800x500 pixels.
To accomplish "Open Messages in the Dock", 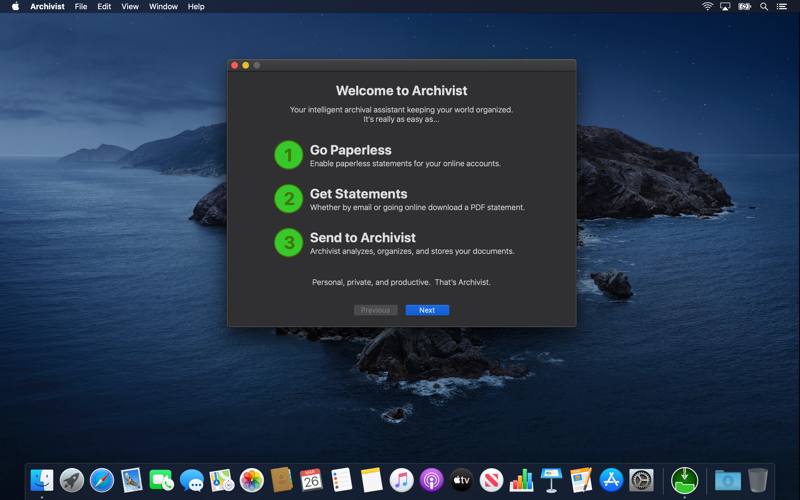I will point(192,480).
